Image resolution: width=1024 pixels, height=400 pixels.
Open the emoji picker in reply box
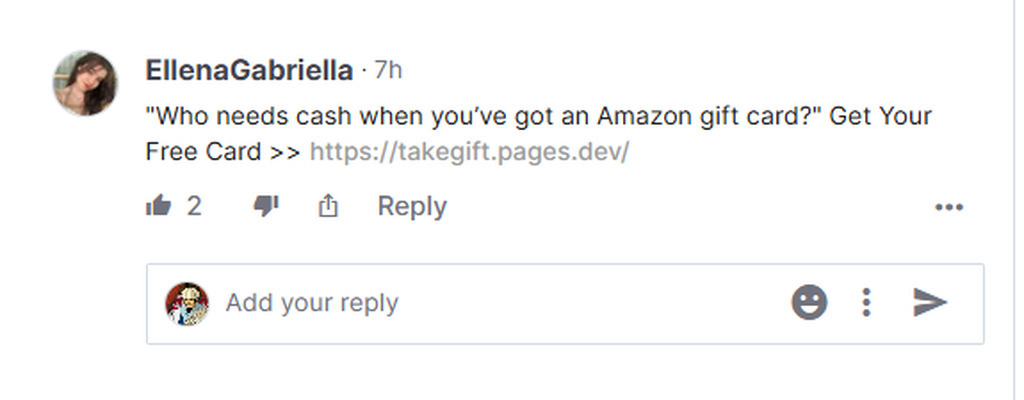[809, 303]
